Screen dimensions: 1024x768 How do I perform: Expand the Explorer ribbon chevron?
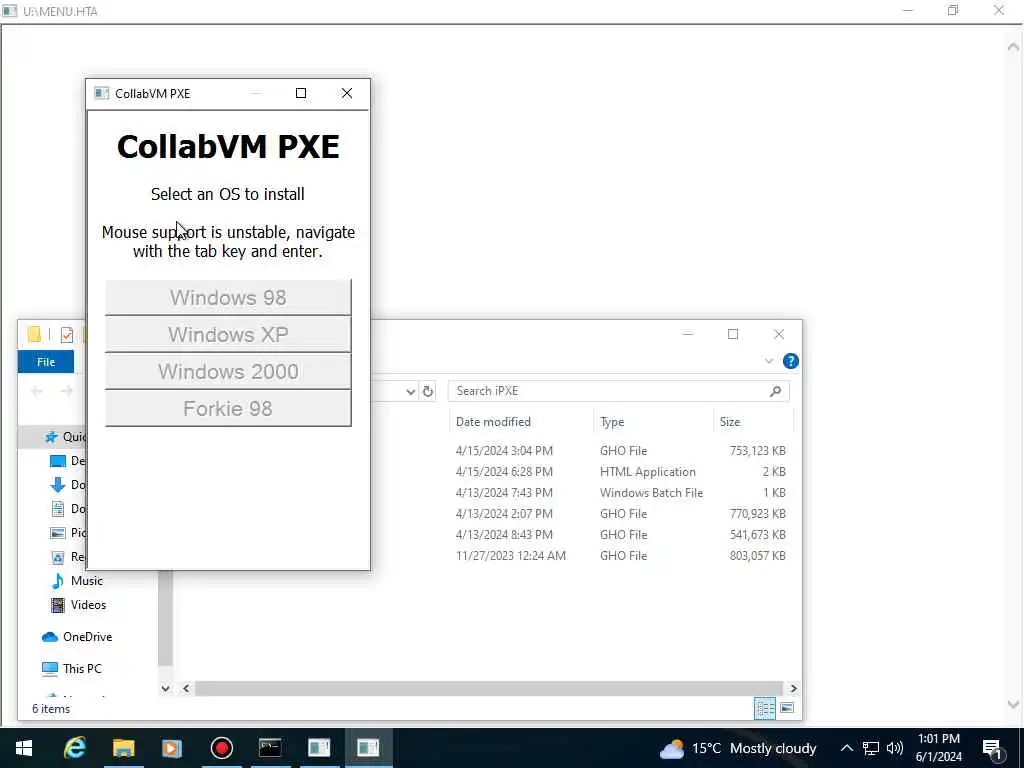pos(769,361)
